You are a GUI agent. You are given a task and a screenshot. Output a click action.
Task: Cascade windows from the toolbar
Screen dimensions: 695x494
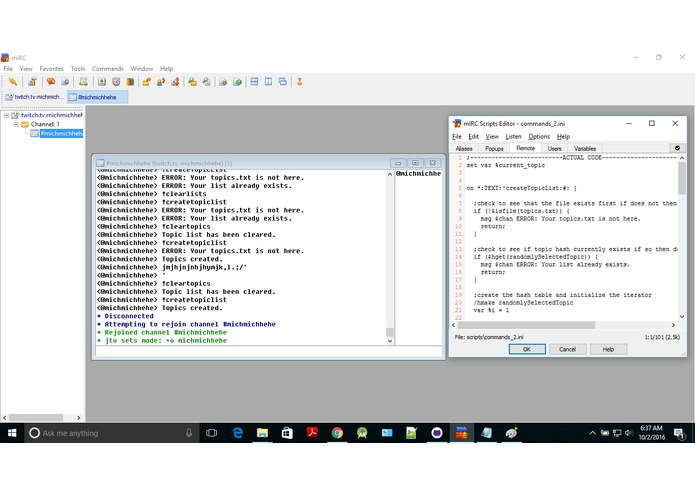tap(283, 82)
